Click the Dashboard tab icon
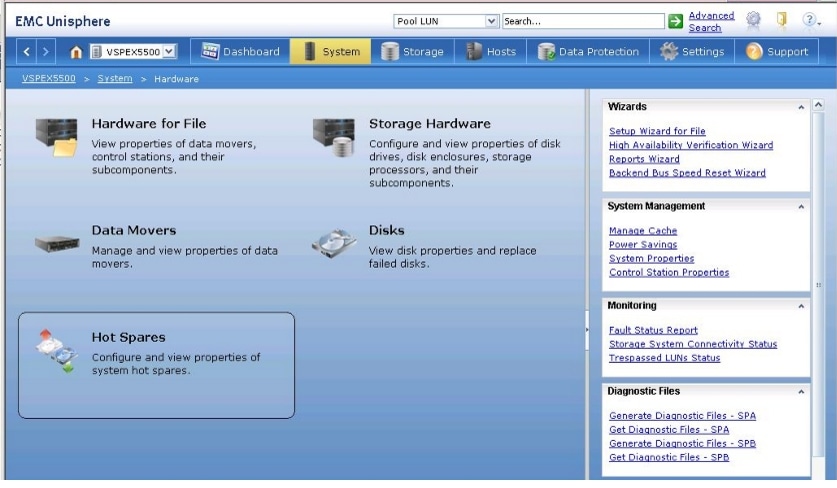Screen dimensions: 837x488 point(210,51)
